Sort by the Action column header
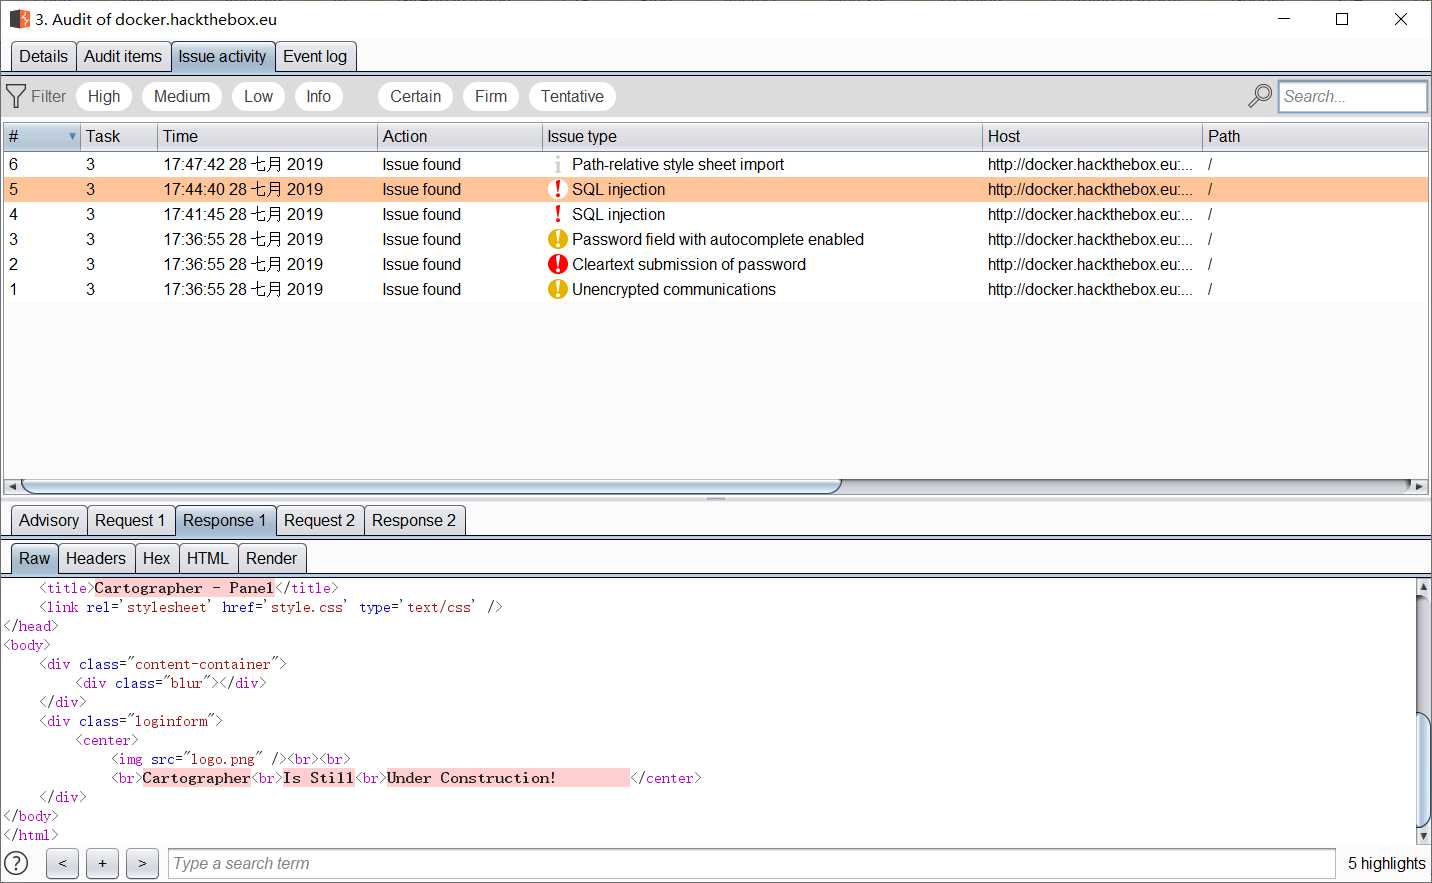Viewport: 1432px width, 883px height. 460,136
